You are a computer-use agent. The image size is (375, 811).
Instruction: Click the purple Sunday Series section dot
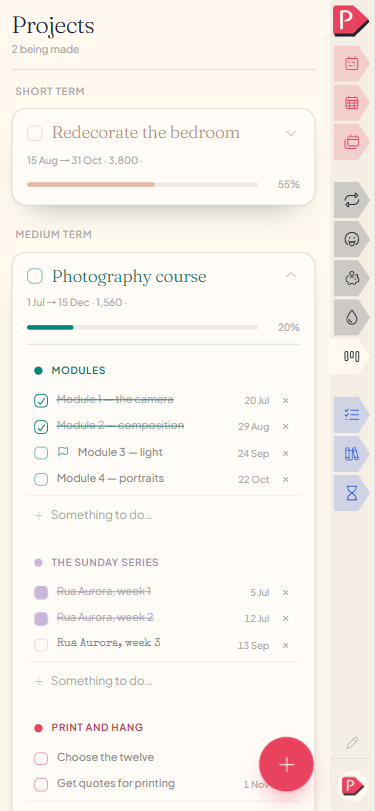38,563
